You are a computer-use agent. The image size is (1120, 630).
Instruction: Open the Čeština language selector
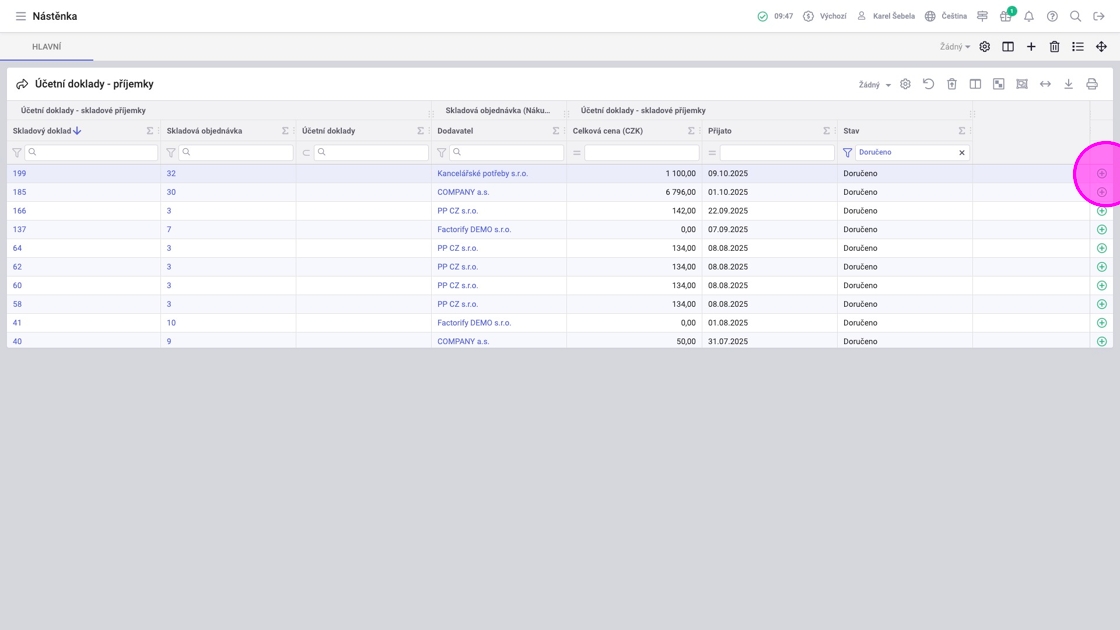946,16
